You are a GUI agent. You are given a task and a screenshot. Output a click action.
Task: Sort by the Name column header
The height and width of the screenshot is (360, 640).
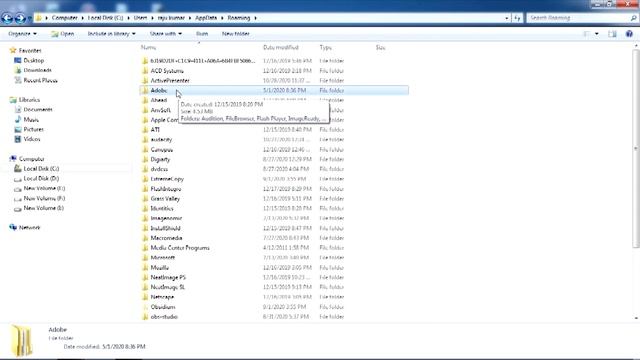[149, 47]
